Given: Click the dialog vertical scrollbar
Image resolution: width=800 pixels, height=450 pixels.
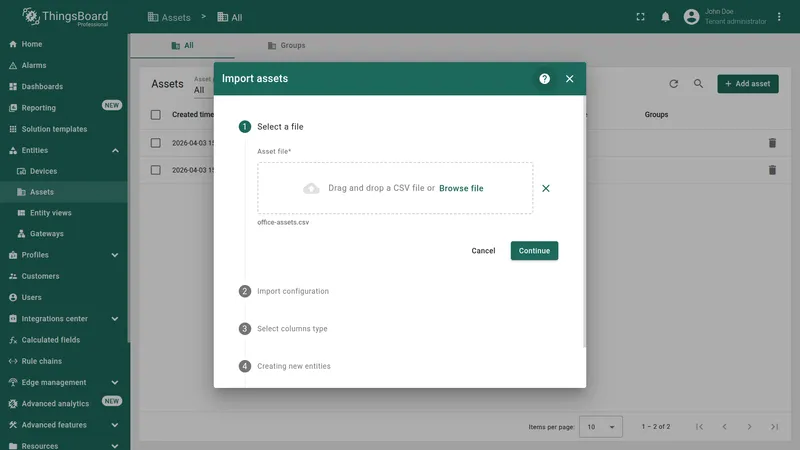Looking at the screenshot, I should [584, 221].
